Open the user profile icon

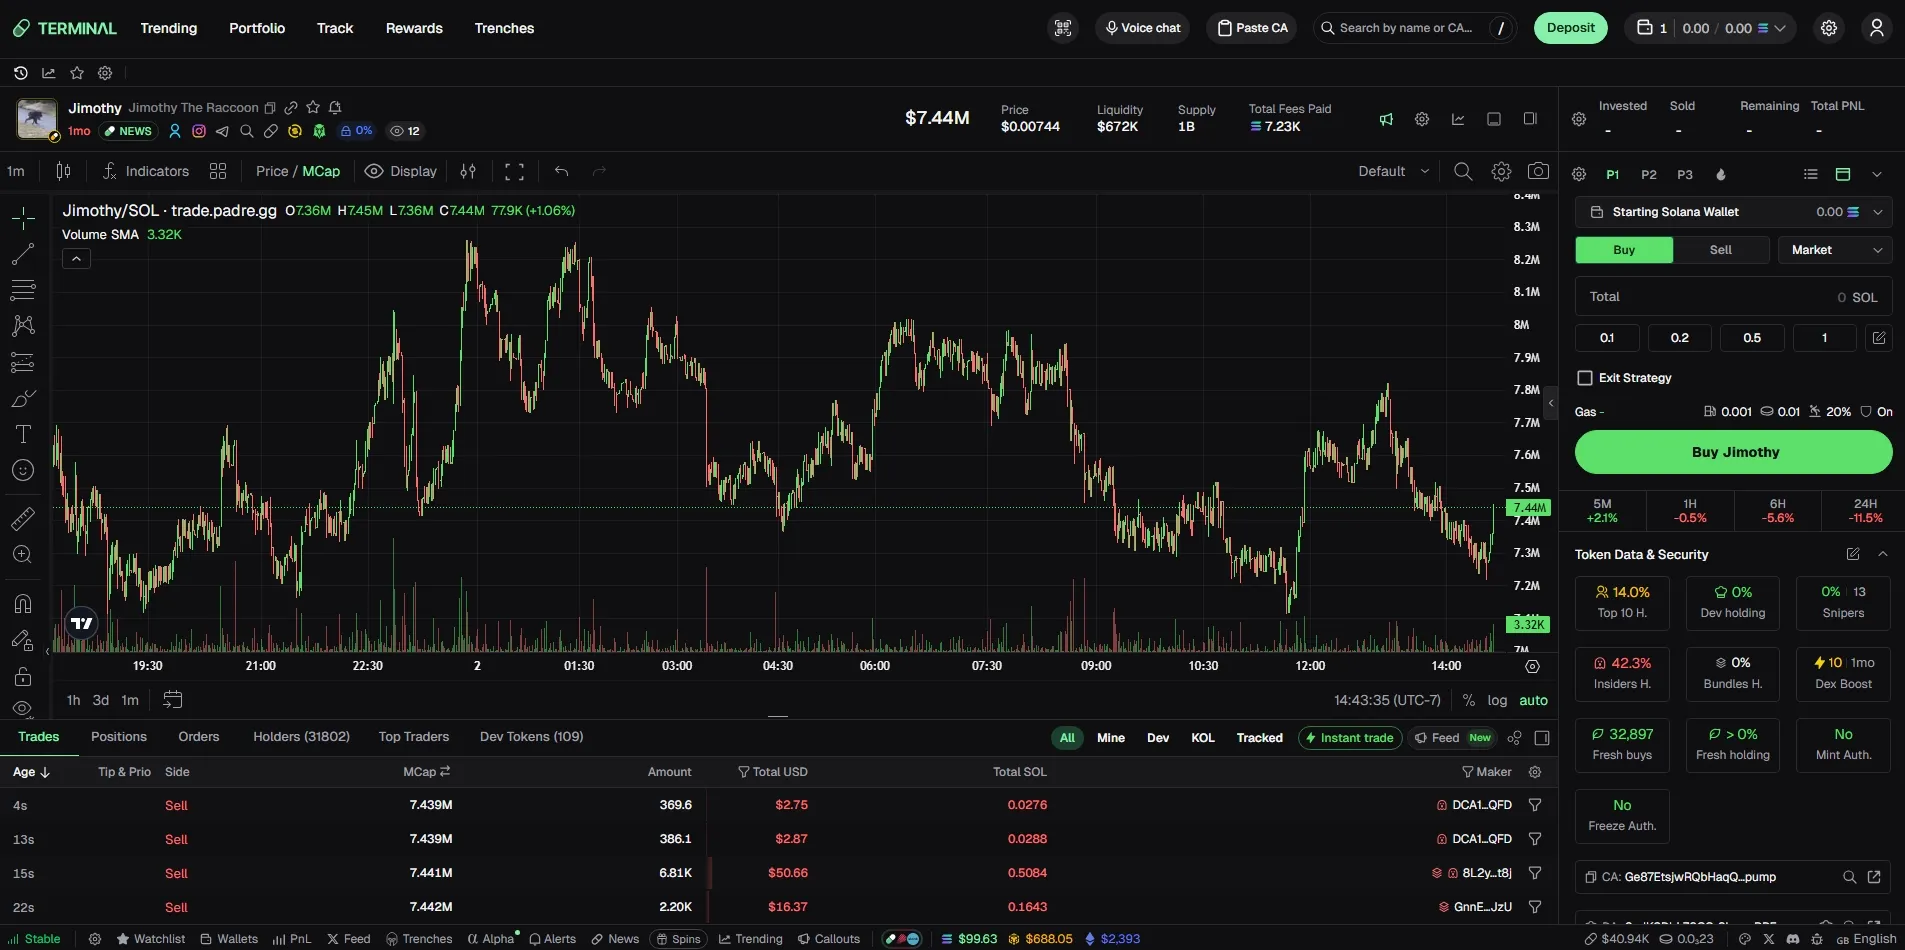pyautogui.click(x=1877, y=28)
